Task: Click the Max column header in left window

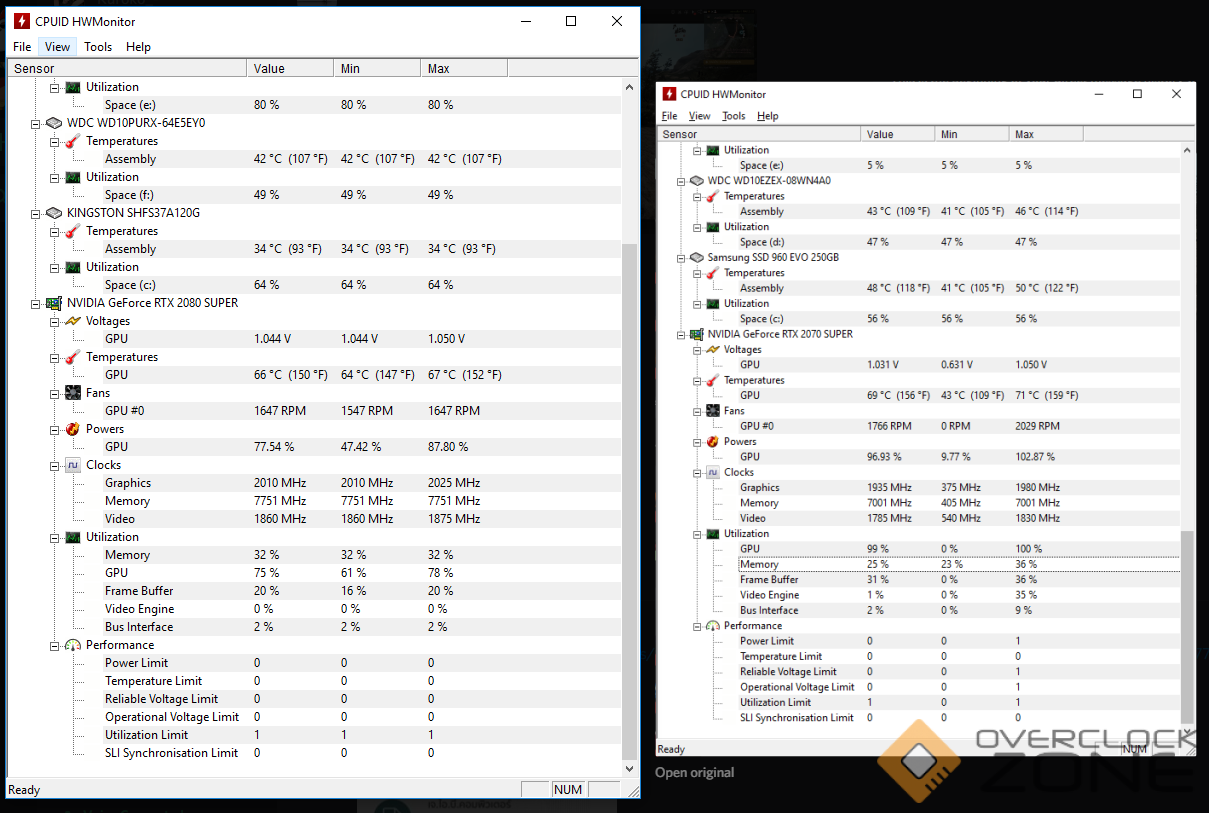Action: (x=464, y=69)
